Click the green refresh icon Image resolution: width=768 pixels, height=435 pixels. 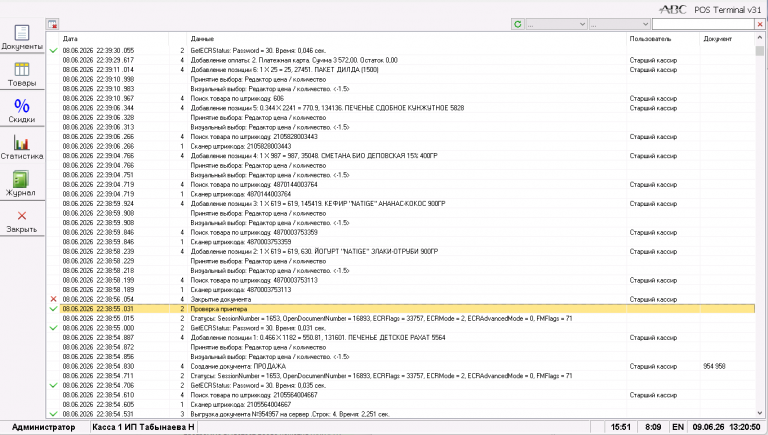518,24
